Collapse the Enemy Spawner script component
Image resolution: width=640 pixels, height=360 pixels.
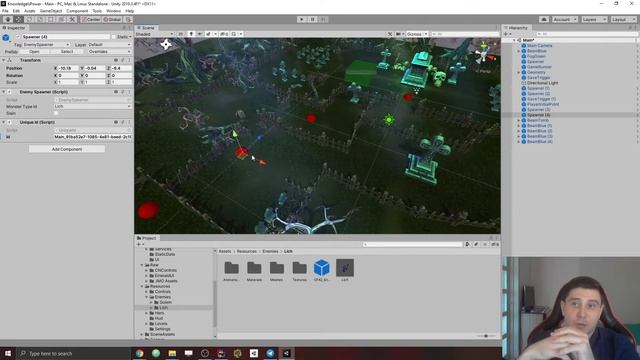click(x=4, y=92)
